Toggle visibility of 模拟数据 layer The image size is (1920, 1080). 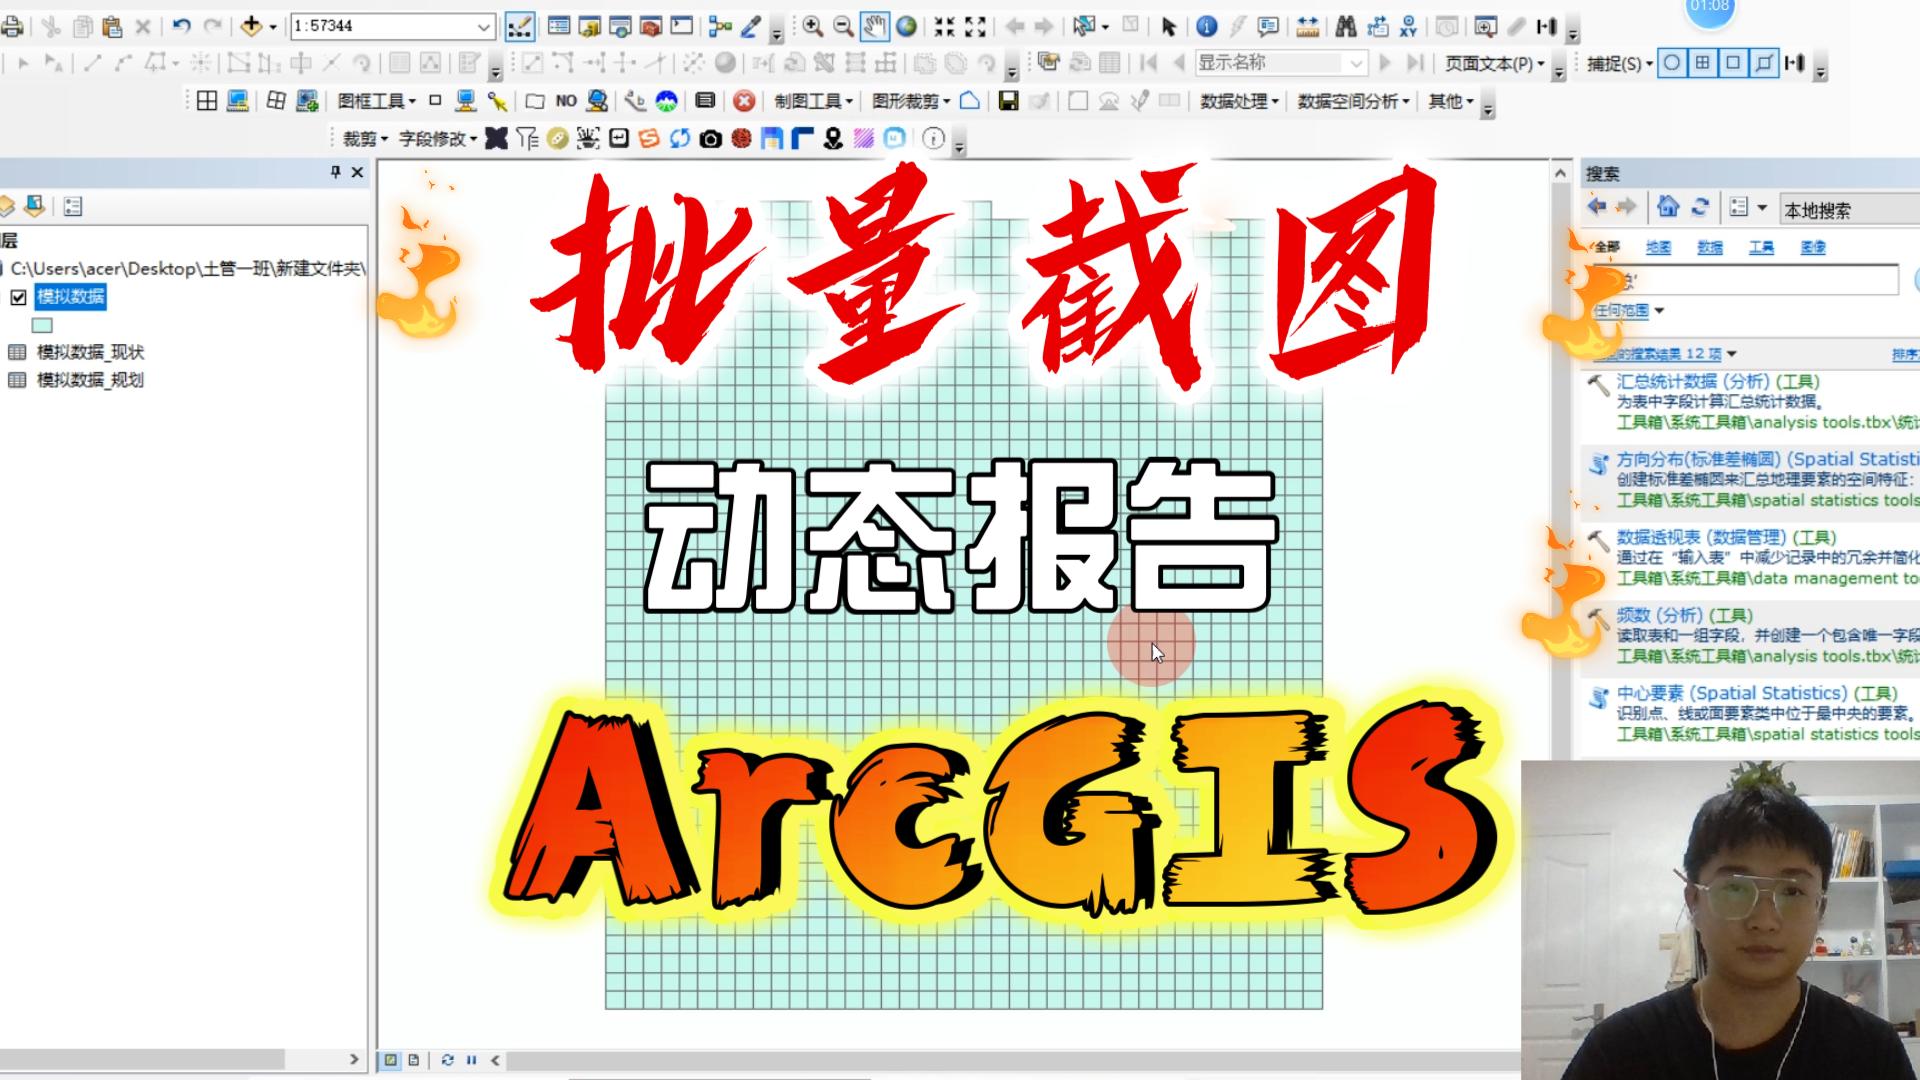18,297
